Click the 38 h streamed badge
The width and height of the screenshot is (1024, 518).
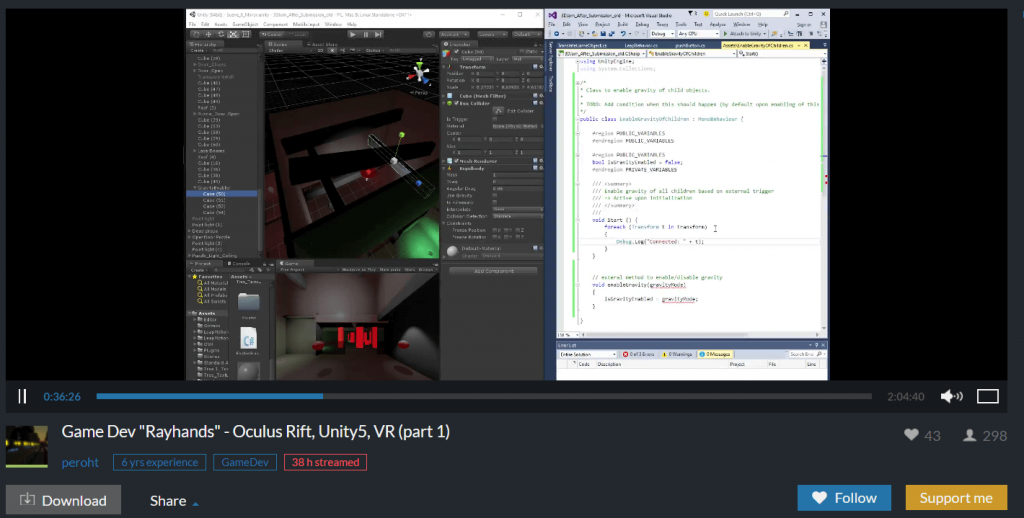(x=325, y=462)
